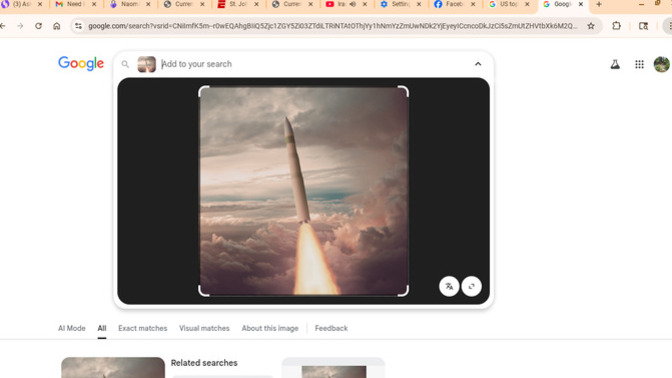Open the Exact matches tab
Viewport: 672px width, 378px height.
pos(143,328)
